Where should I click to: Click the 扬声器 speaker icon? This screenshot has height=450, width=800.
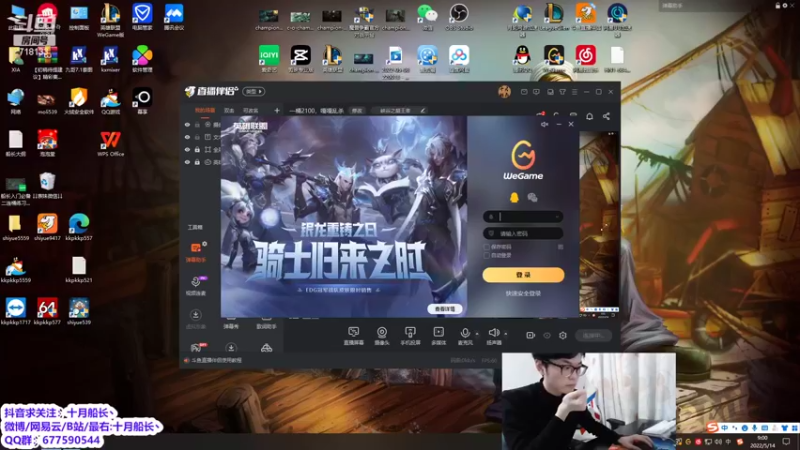click(x=493, y=333)
